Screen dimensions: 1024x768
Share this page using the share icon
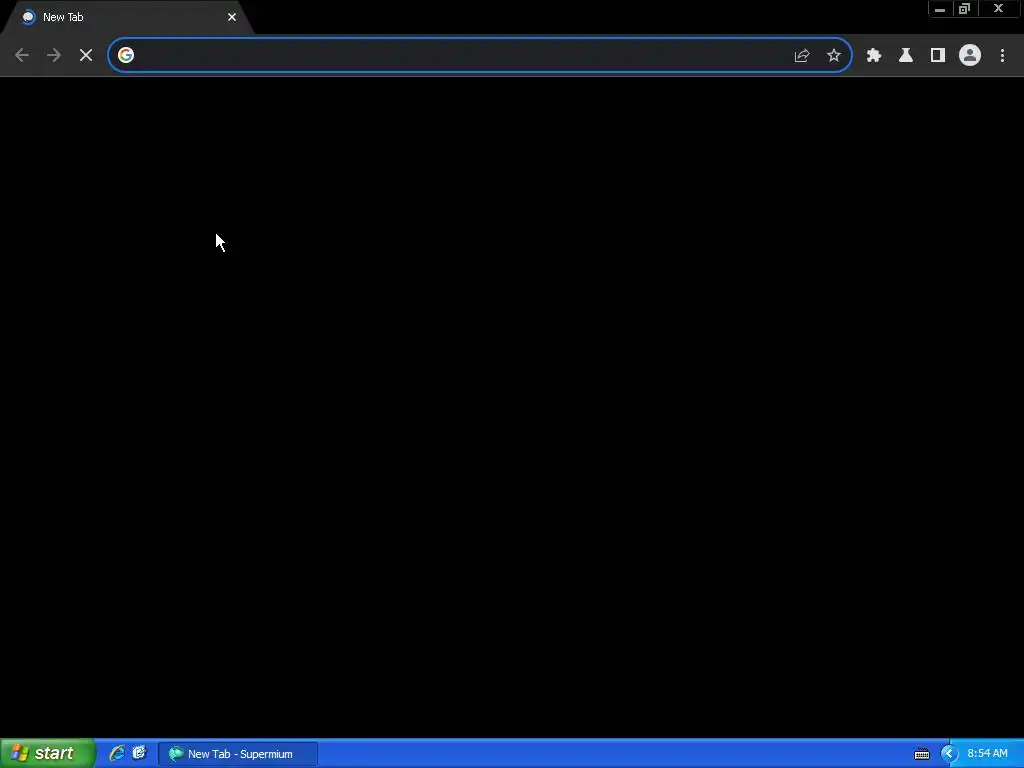point(802,56)
